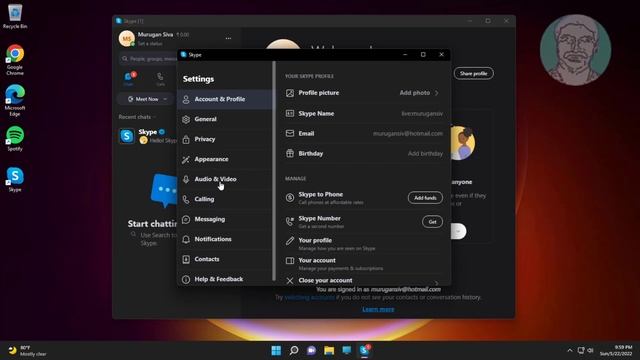Click Add funds button
This screenshot has width=640, height=360.
[425, 198]
